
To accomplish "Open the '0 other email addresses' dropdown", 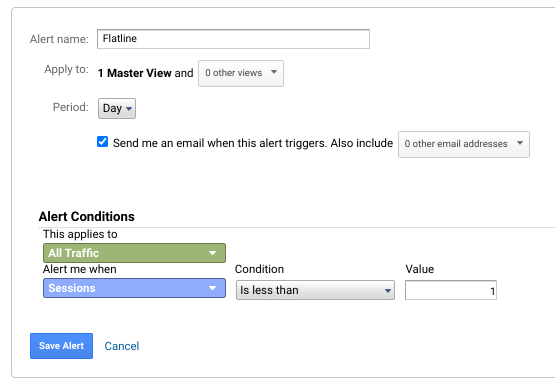I will 464,144.
